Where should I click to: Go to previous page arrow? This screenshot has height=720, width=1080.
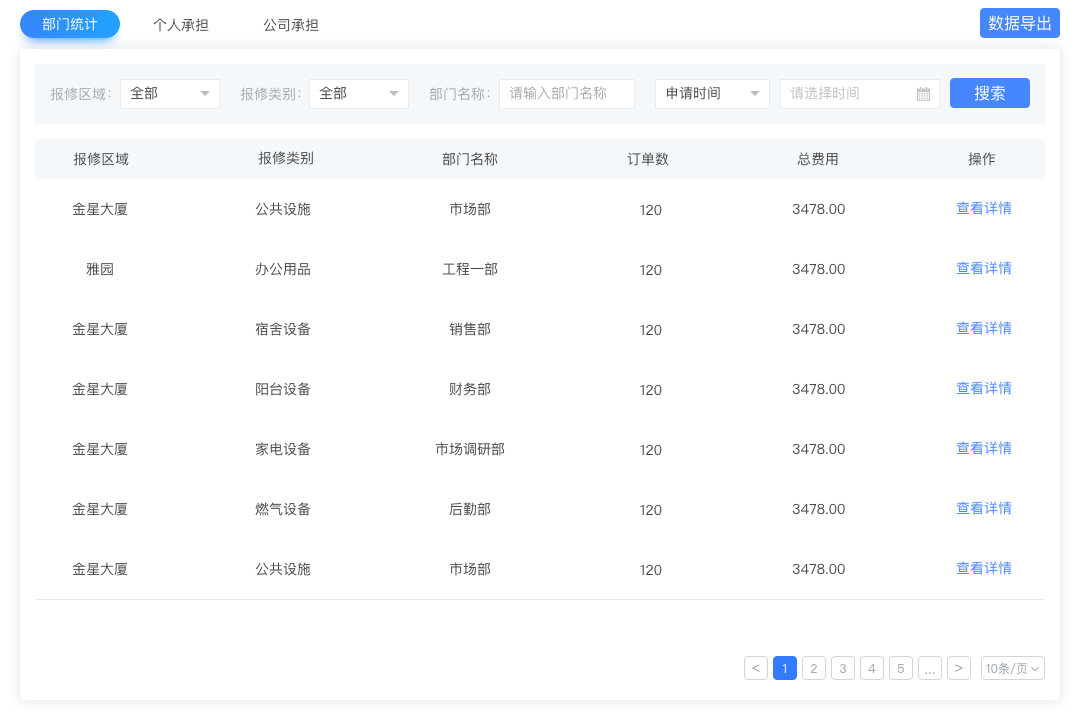click(756, 668)
